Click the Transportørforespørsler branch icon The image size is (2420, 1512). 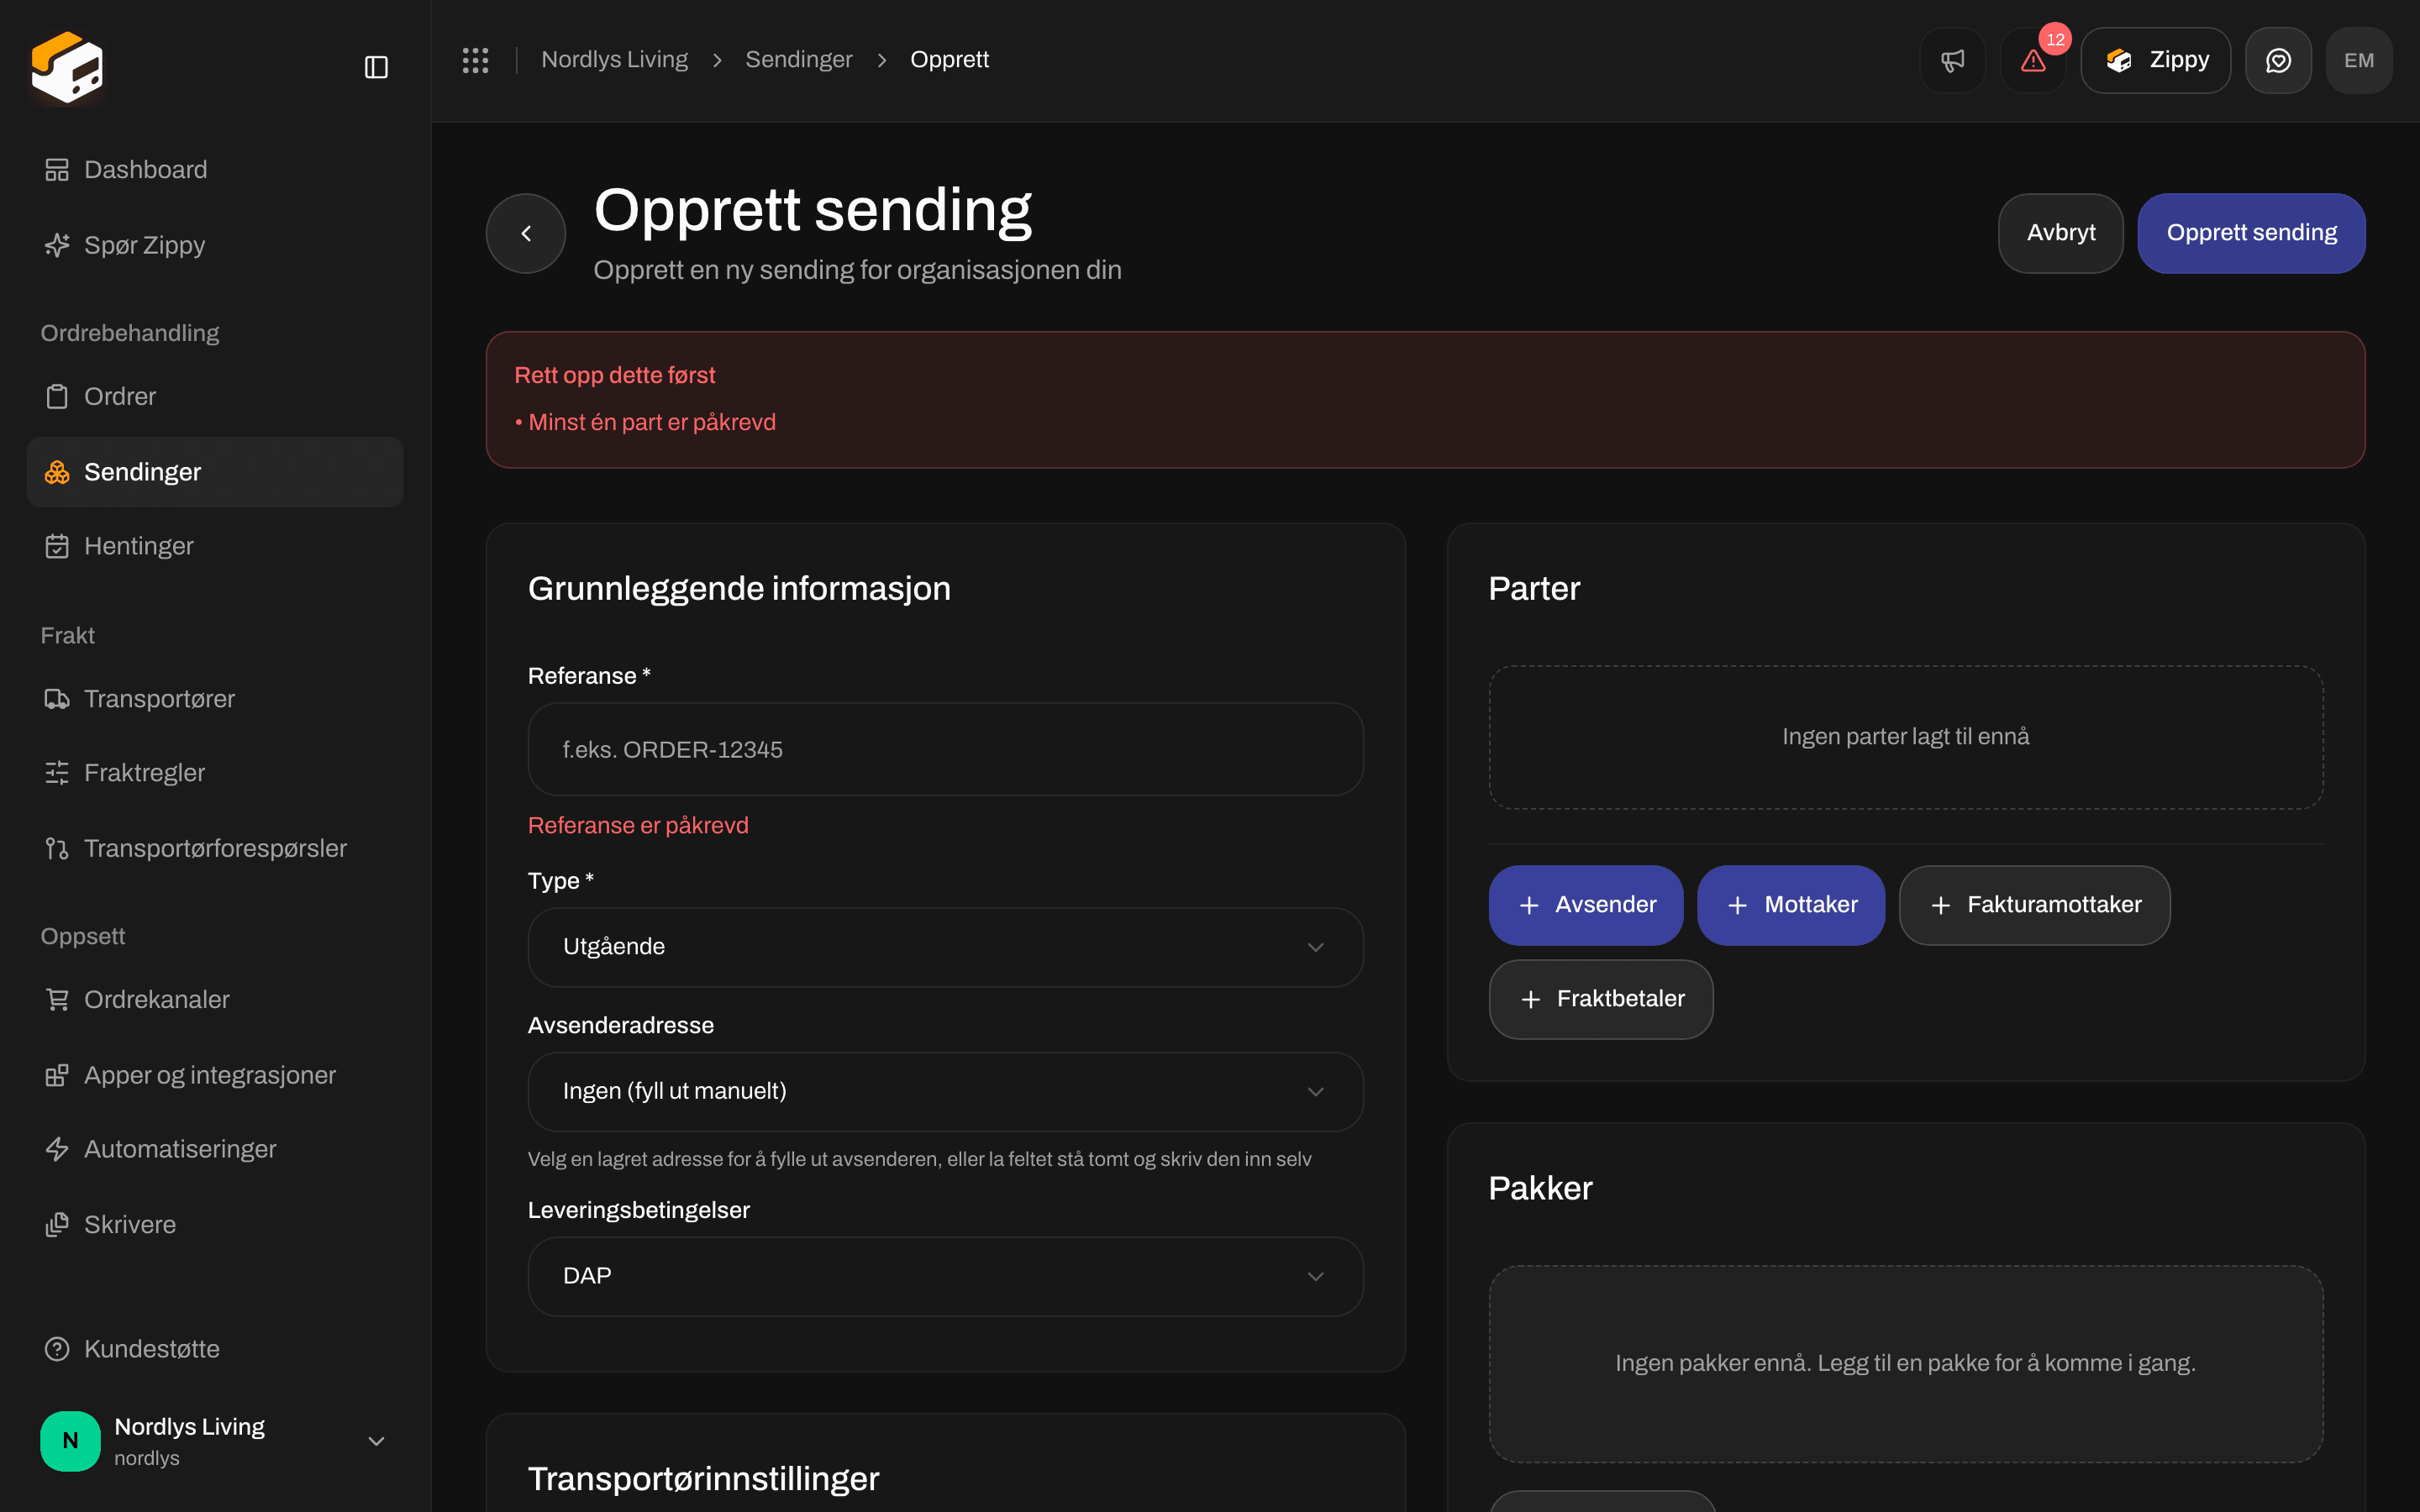pyautogui.click(x=57, y=848)
